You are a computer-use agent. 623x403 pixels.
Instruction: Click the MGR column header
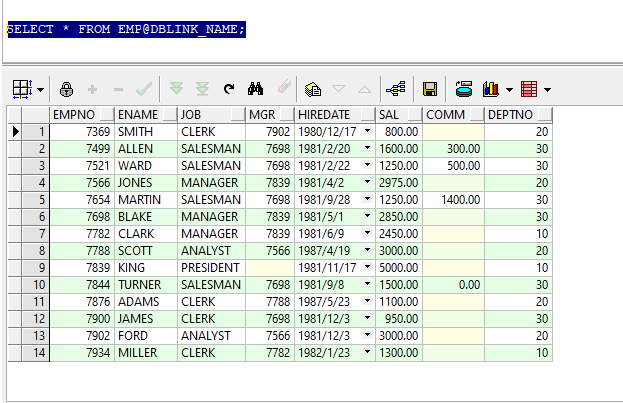(270, 114)
